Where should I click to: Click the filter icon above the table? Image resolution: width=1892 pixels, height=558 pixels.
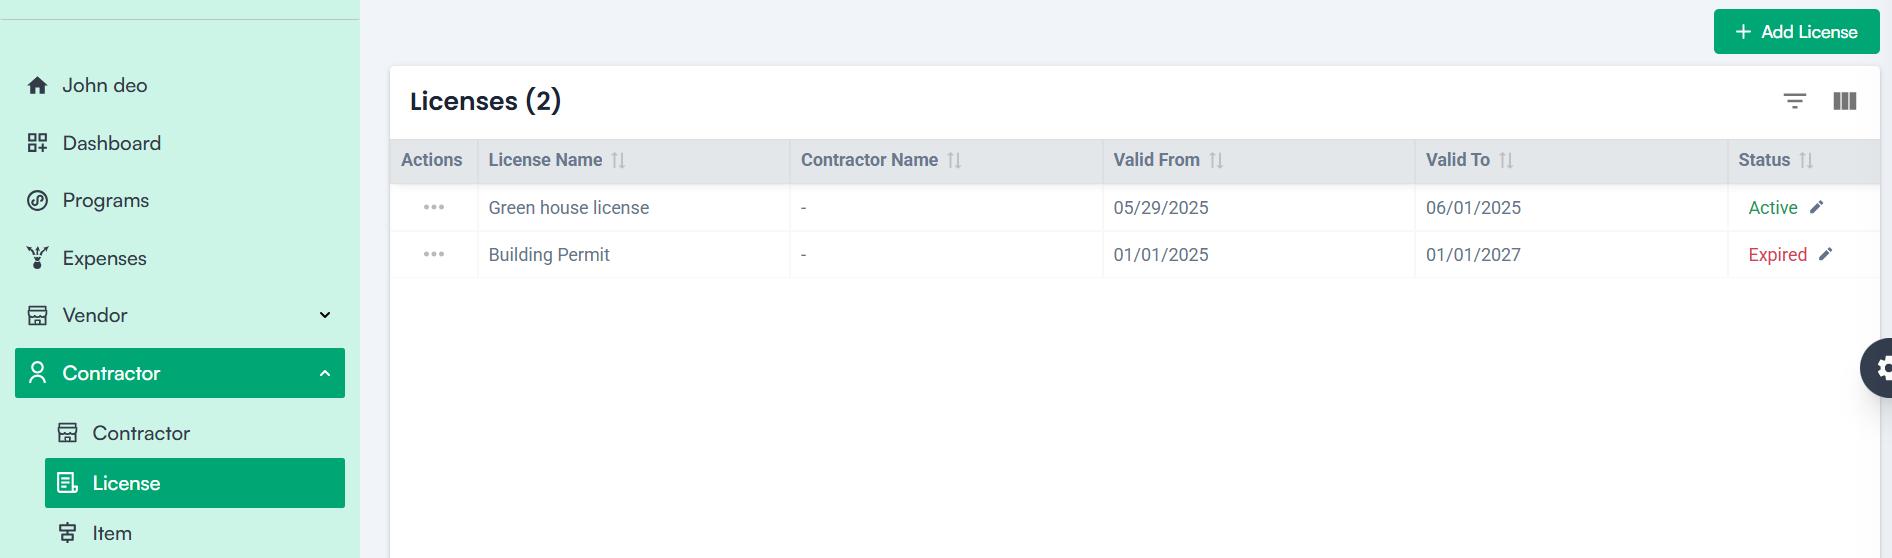click(1794, 101)
